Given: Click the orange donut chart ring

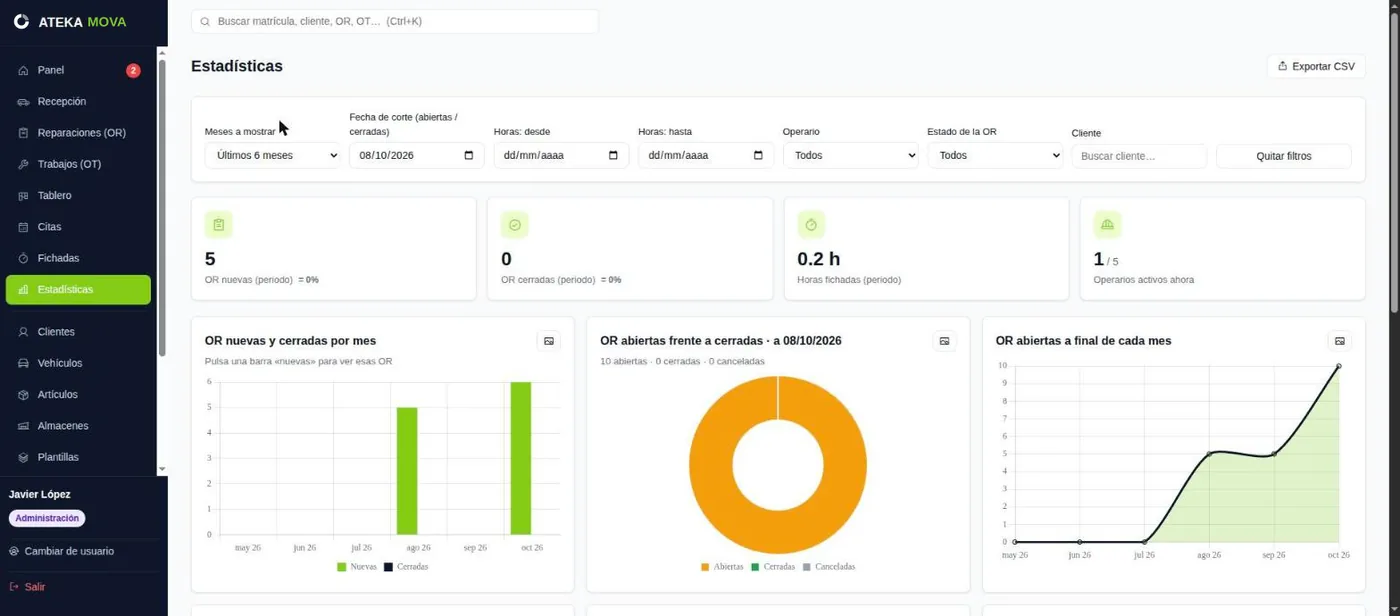Looking at the screenshot, I should pyautogui.click(x=710, y=465).
